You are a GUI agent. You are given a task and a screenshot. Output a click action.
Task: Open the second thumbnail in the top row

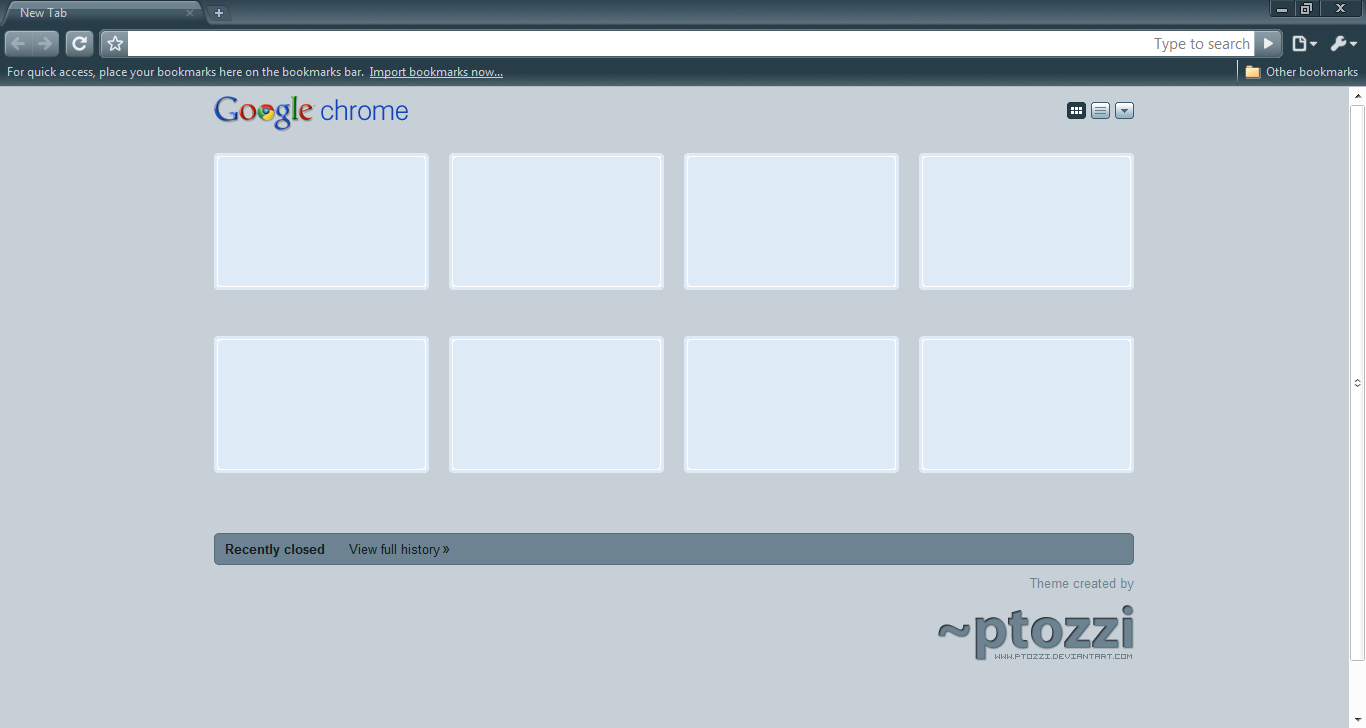(x=556, y=221)
